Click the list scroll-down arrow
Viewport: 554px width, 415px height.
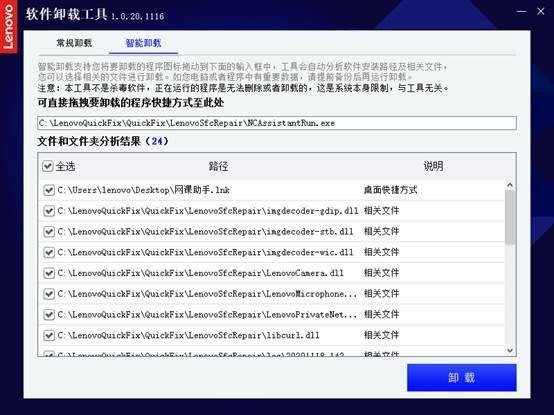coord(510,350)
